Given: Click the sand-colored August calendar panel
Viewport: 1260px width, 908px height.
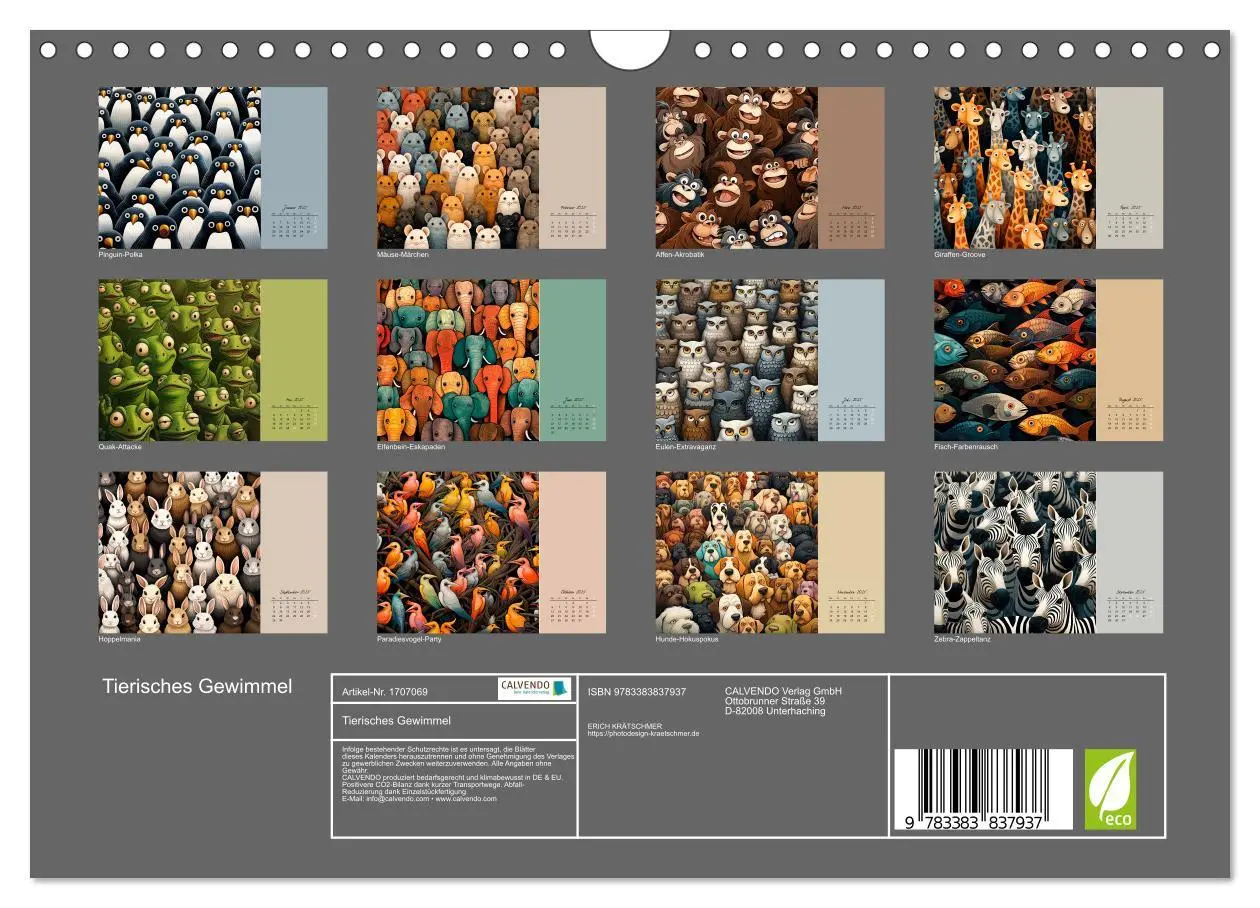Looking at the screenshot, I should [1130, 360].
